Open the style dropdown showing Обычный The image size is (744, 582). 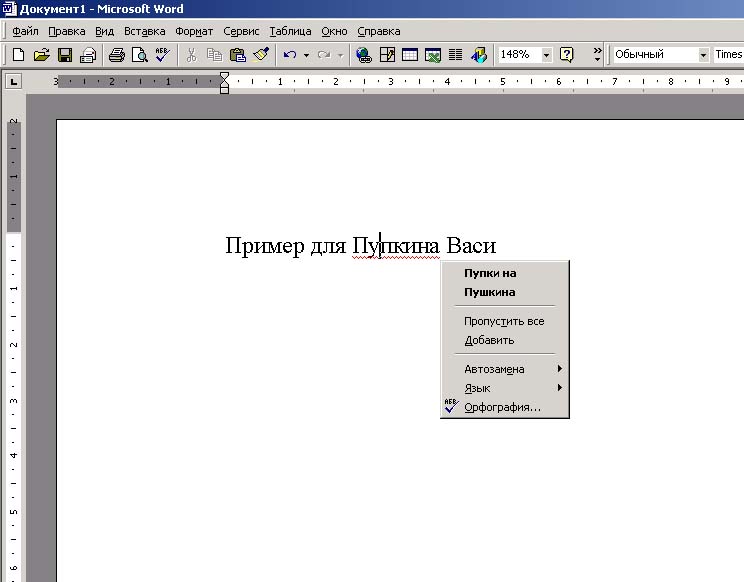pyautogui.click(x=703, y=55)
